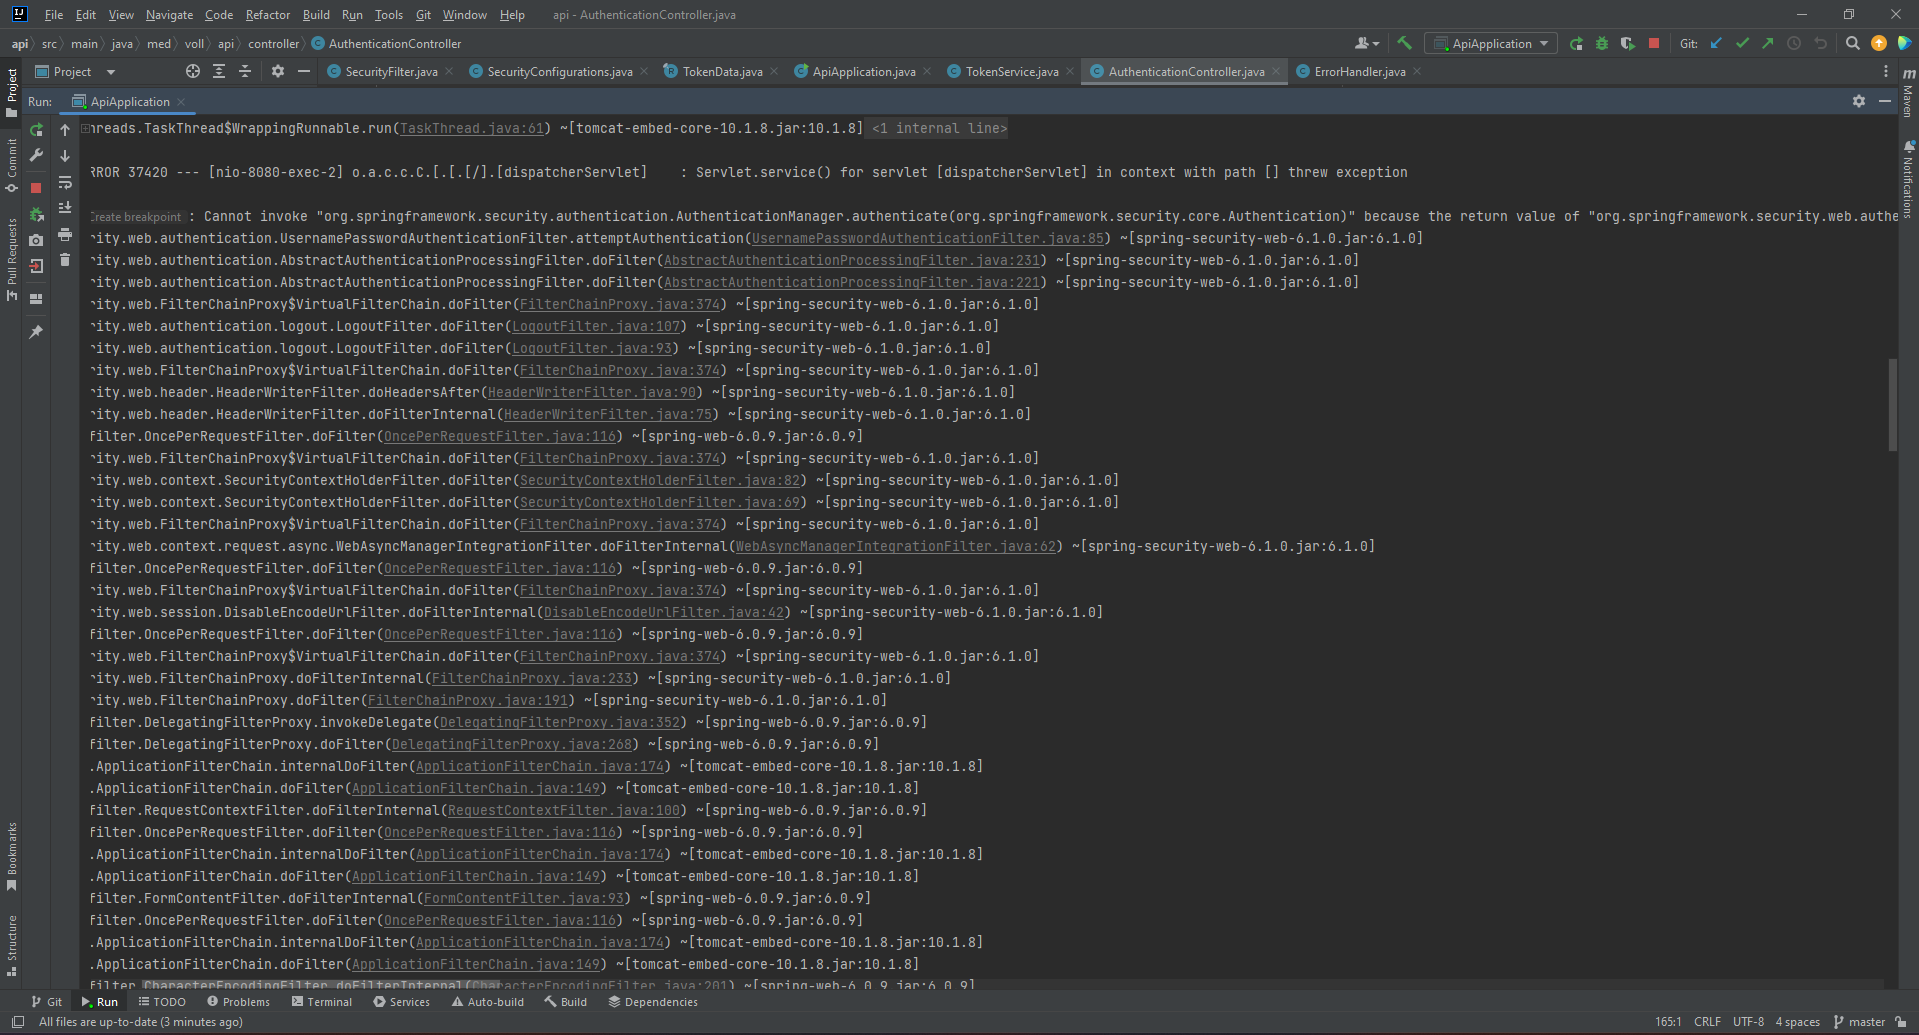Open the Navigate menu
This screenshot has width=1919, height=1035.
point(169,15)
